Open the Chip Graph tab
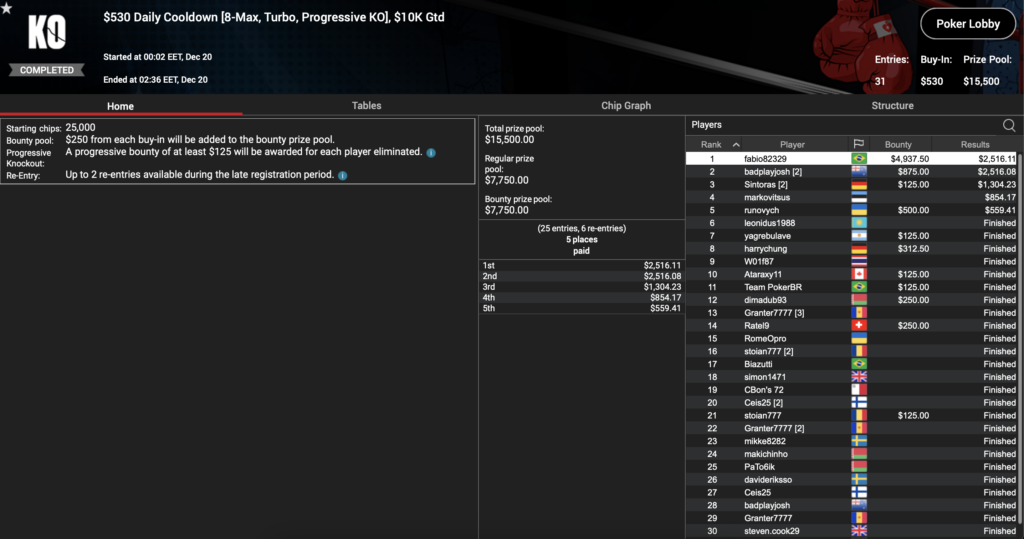Viewport: 1024px width, 539px height. [626, 106]
